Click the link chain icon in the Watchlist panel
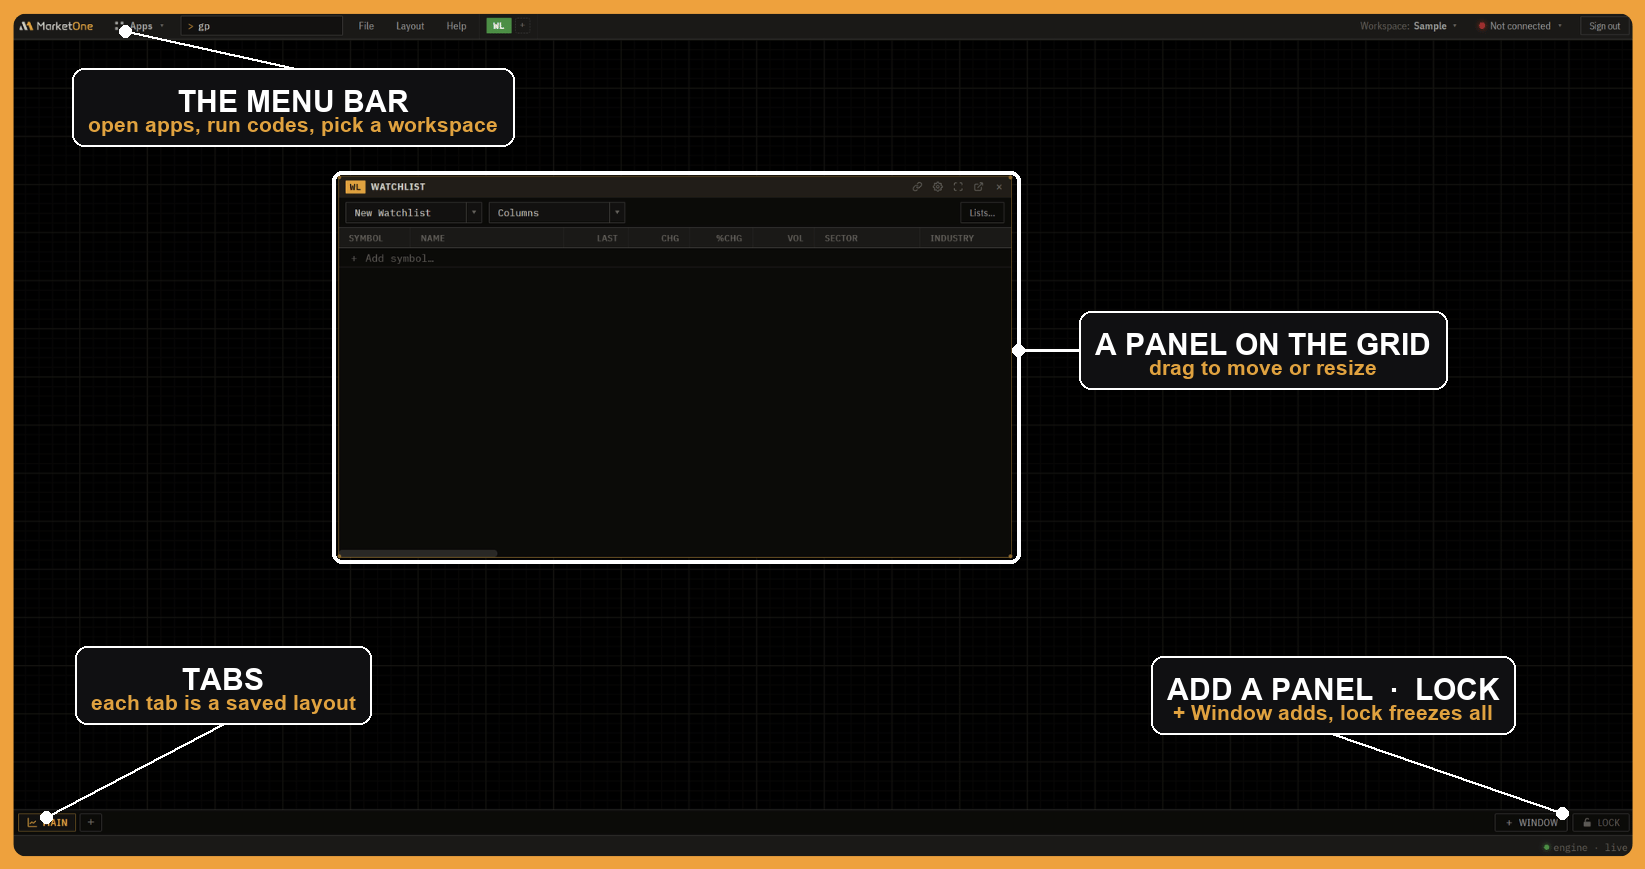Screen dimensions: 1645x869 point(917,187)
